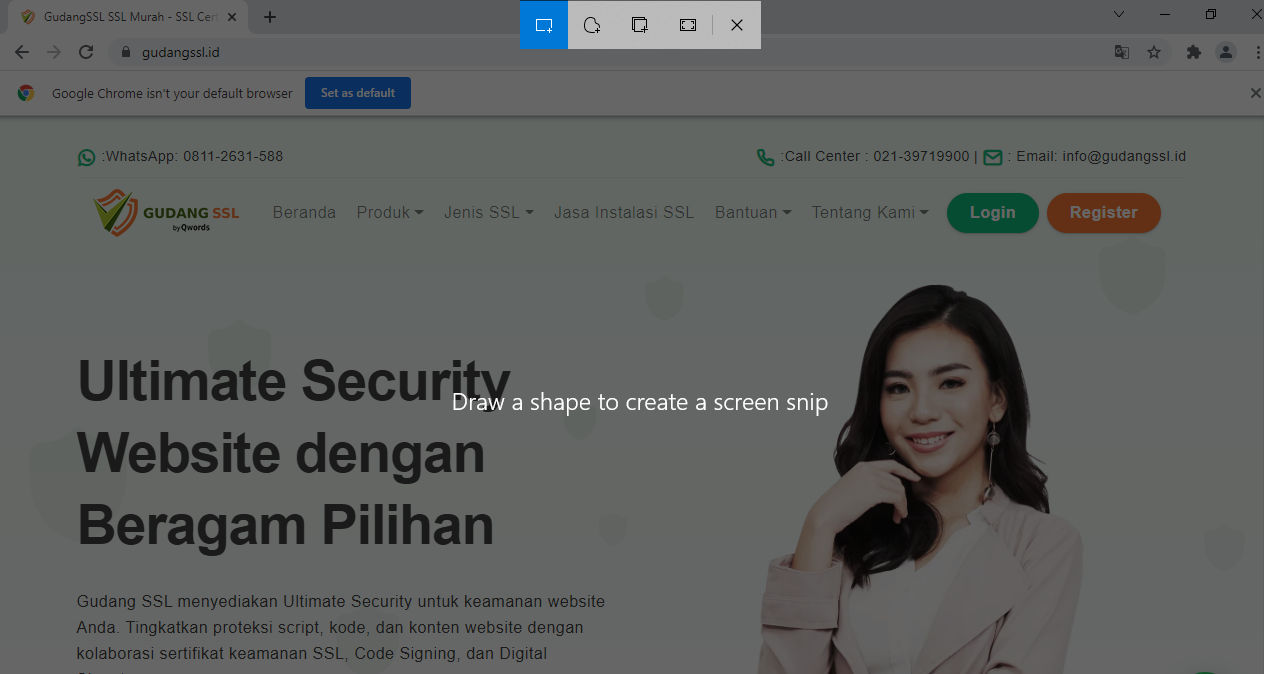Open Jasa Instalasi SSL page
The image size is (1264, 674).
[x=624, y=212]
